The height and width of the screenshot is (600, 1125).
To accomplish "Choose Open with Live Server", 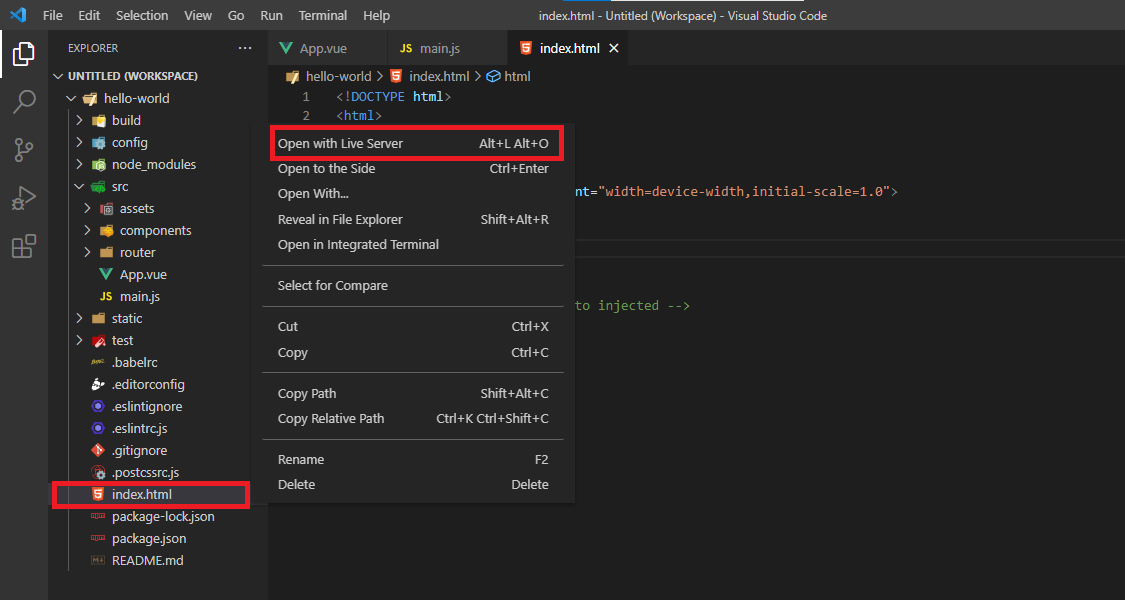I will click(341, 144).
